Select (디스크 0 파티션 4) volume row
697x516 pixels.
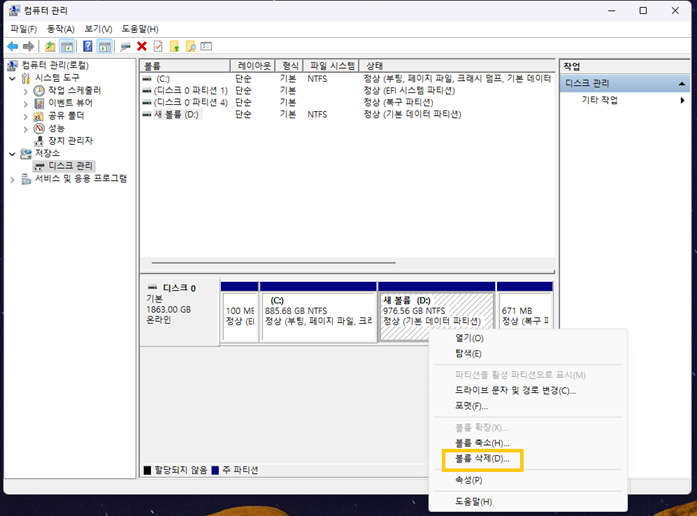pyautogui.click(x=347, y=102)
